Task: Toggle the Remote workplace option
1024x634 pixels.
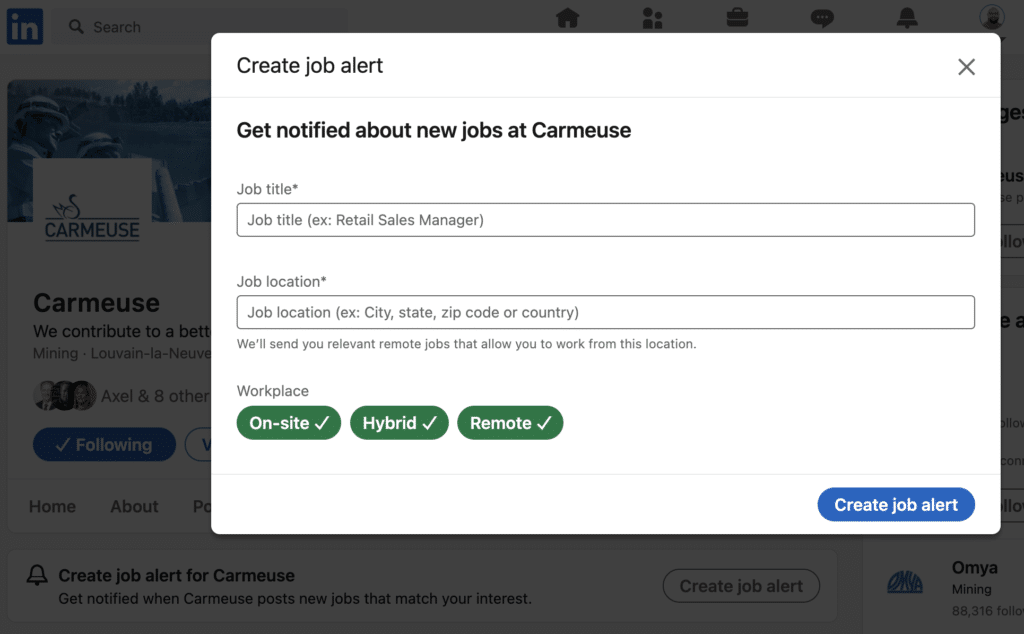Action: [x=510, y=423]
